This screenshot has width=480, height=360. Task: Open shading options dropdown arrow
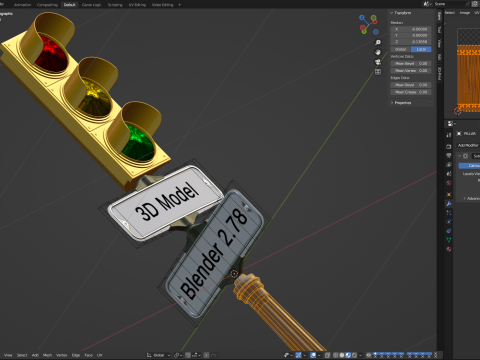[x=360, y=355]
